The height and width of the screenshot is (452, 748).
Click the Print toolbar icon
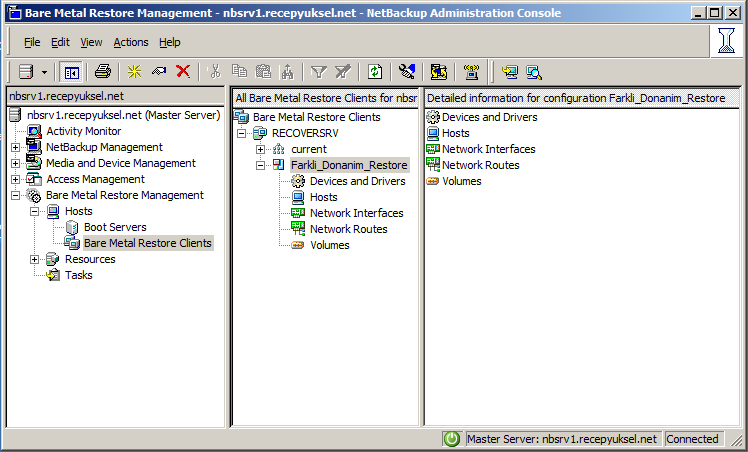pos(103,72)
